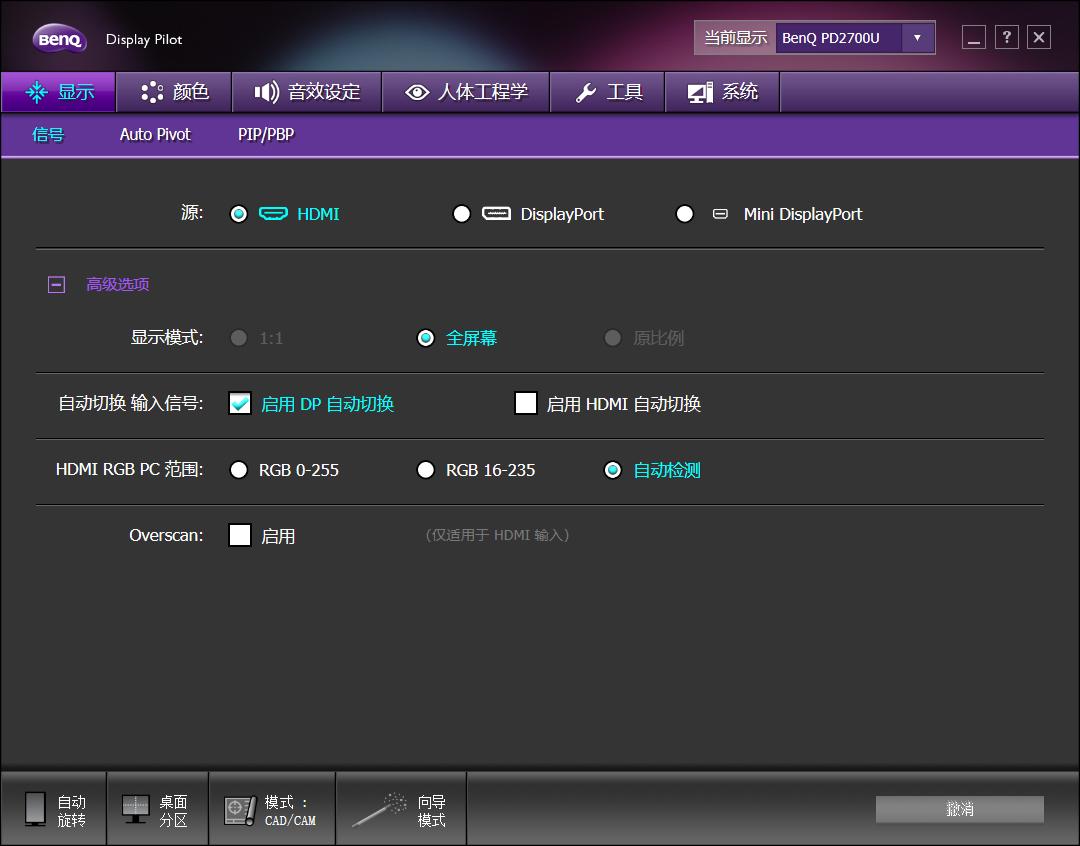Select RGB 16-235 range option
The height and width of the screenshot is (846, 1080).
pyautogui.click(x=426, y=470)
